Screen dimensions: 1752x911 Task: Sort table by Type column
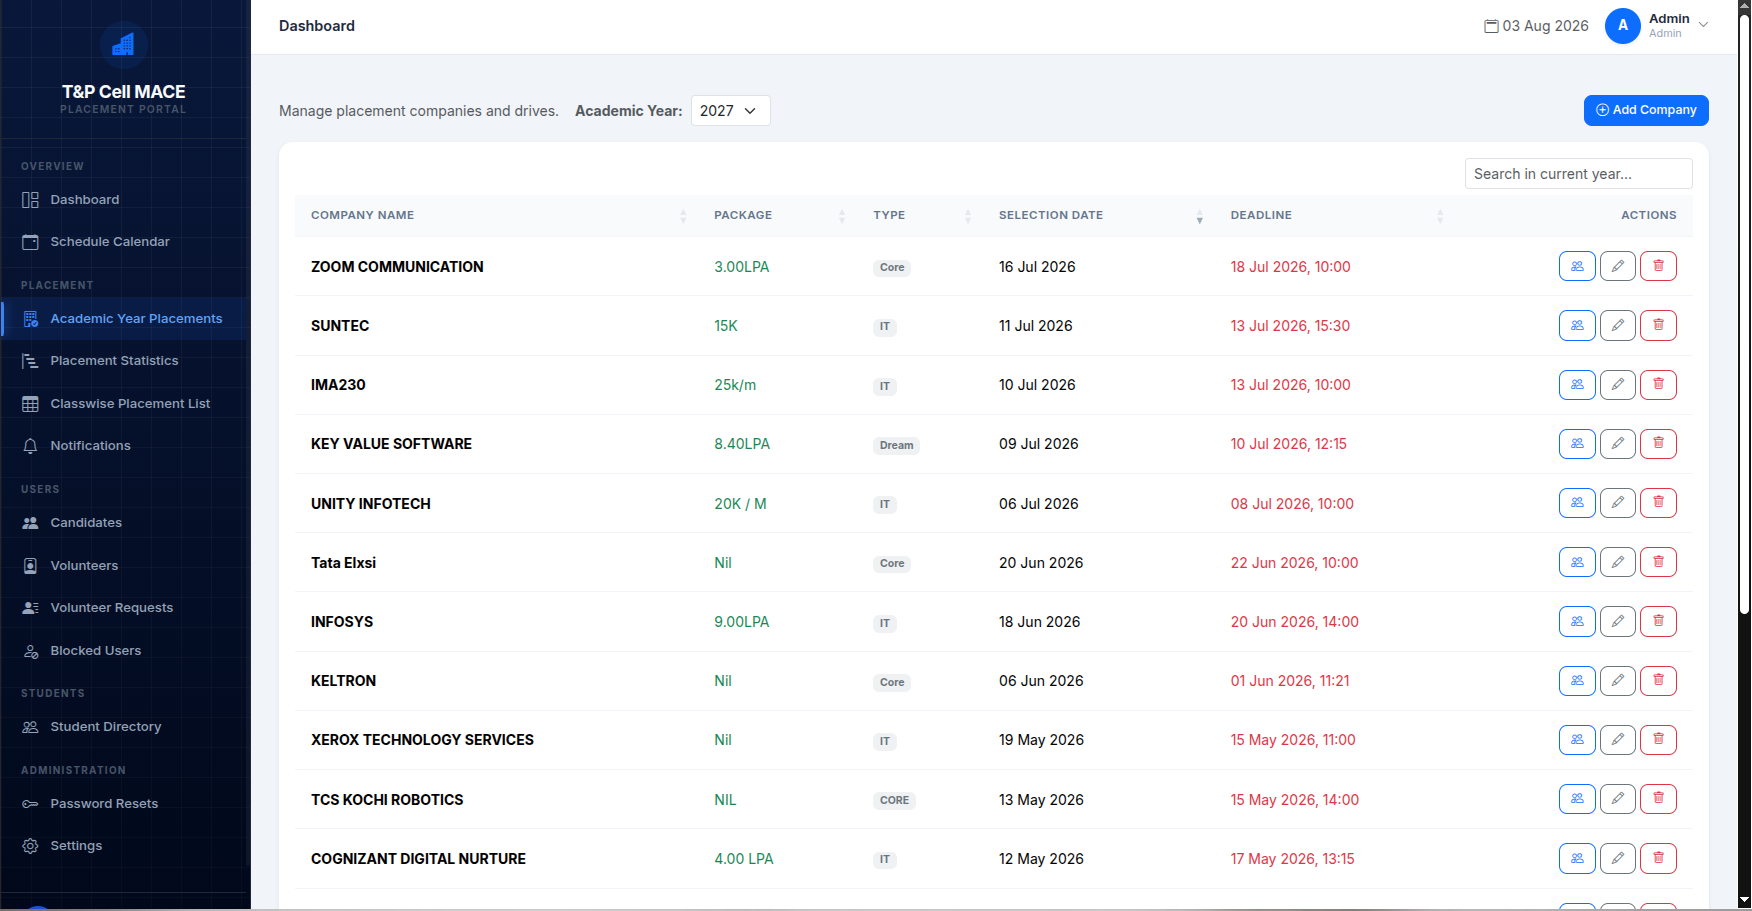click(x=920, y=215)
